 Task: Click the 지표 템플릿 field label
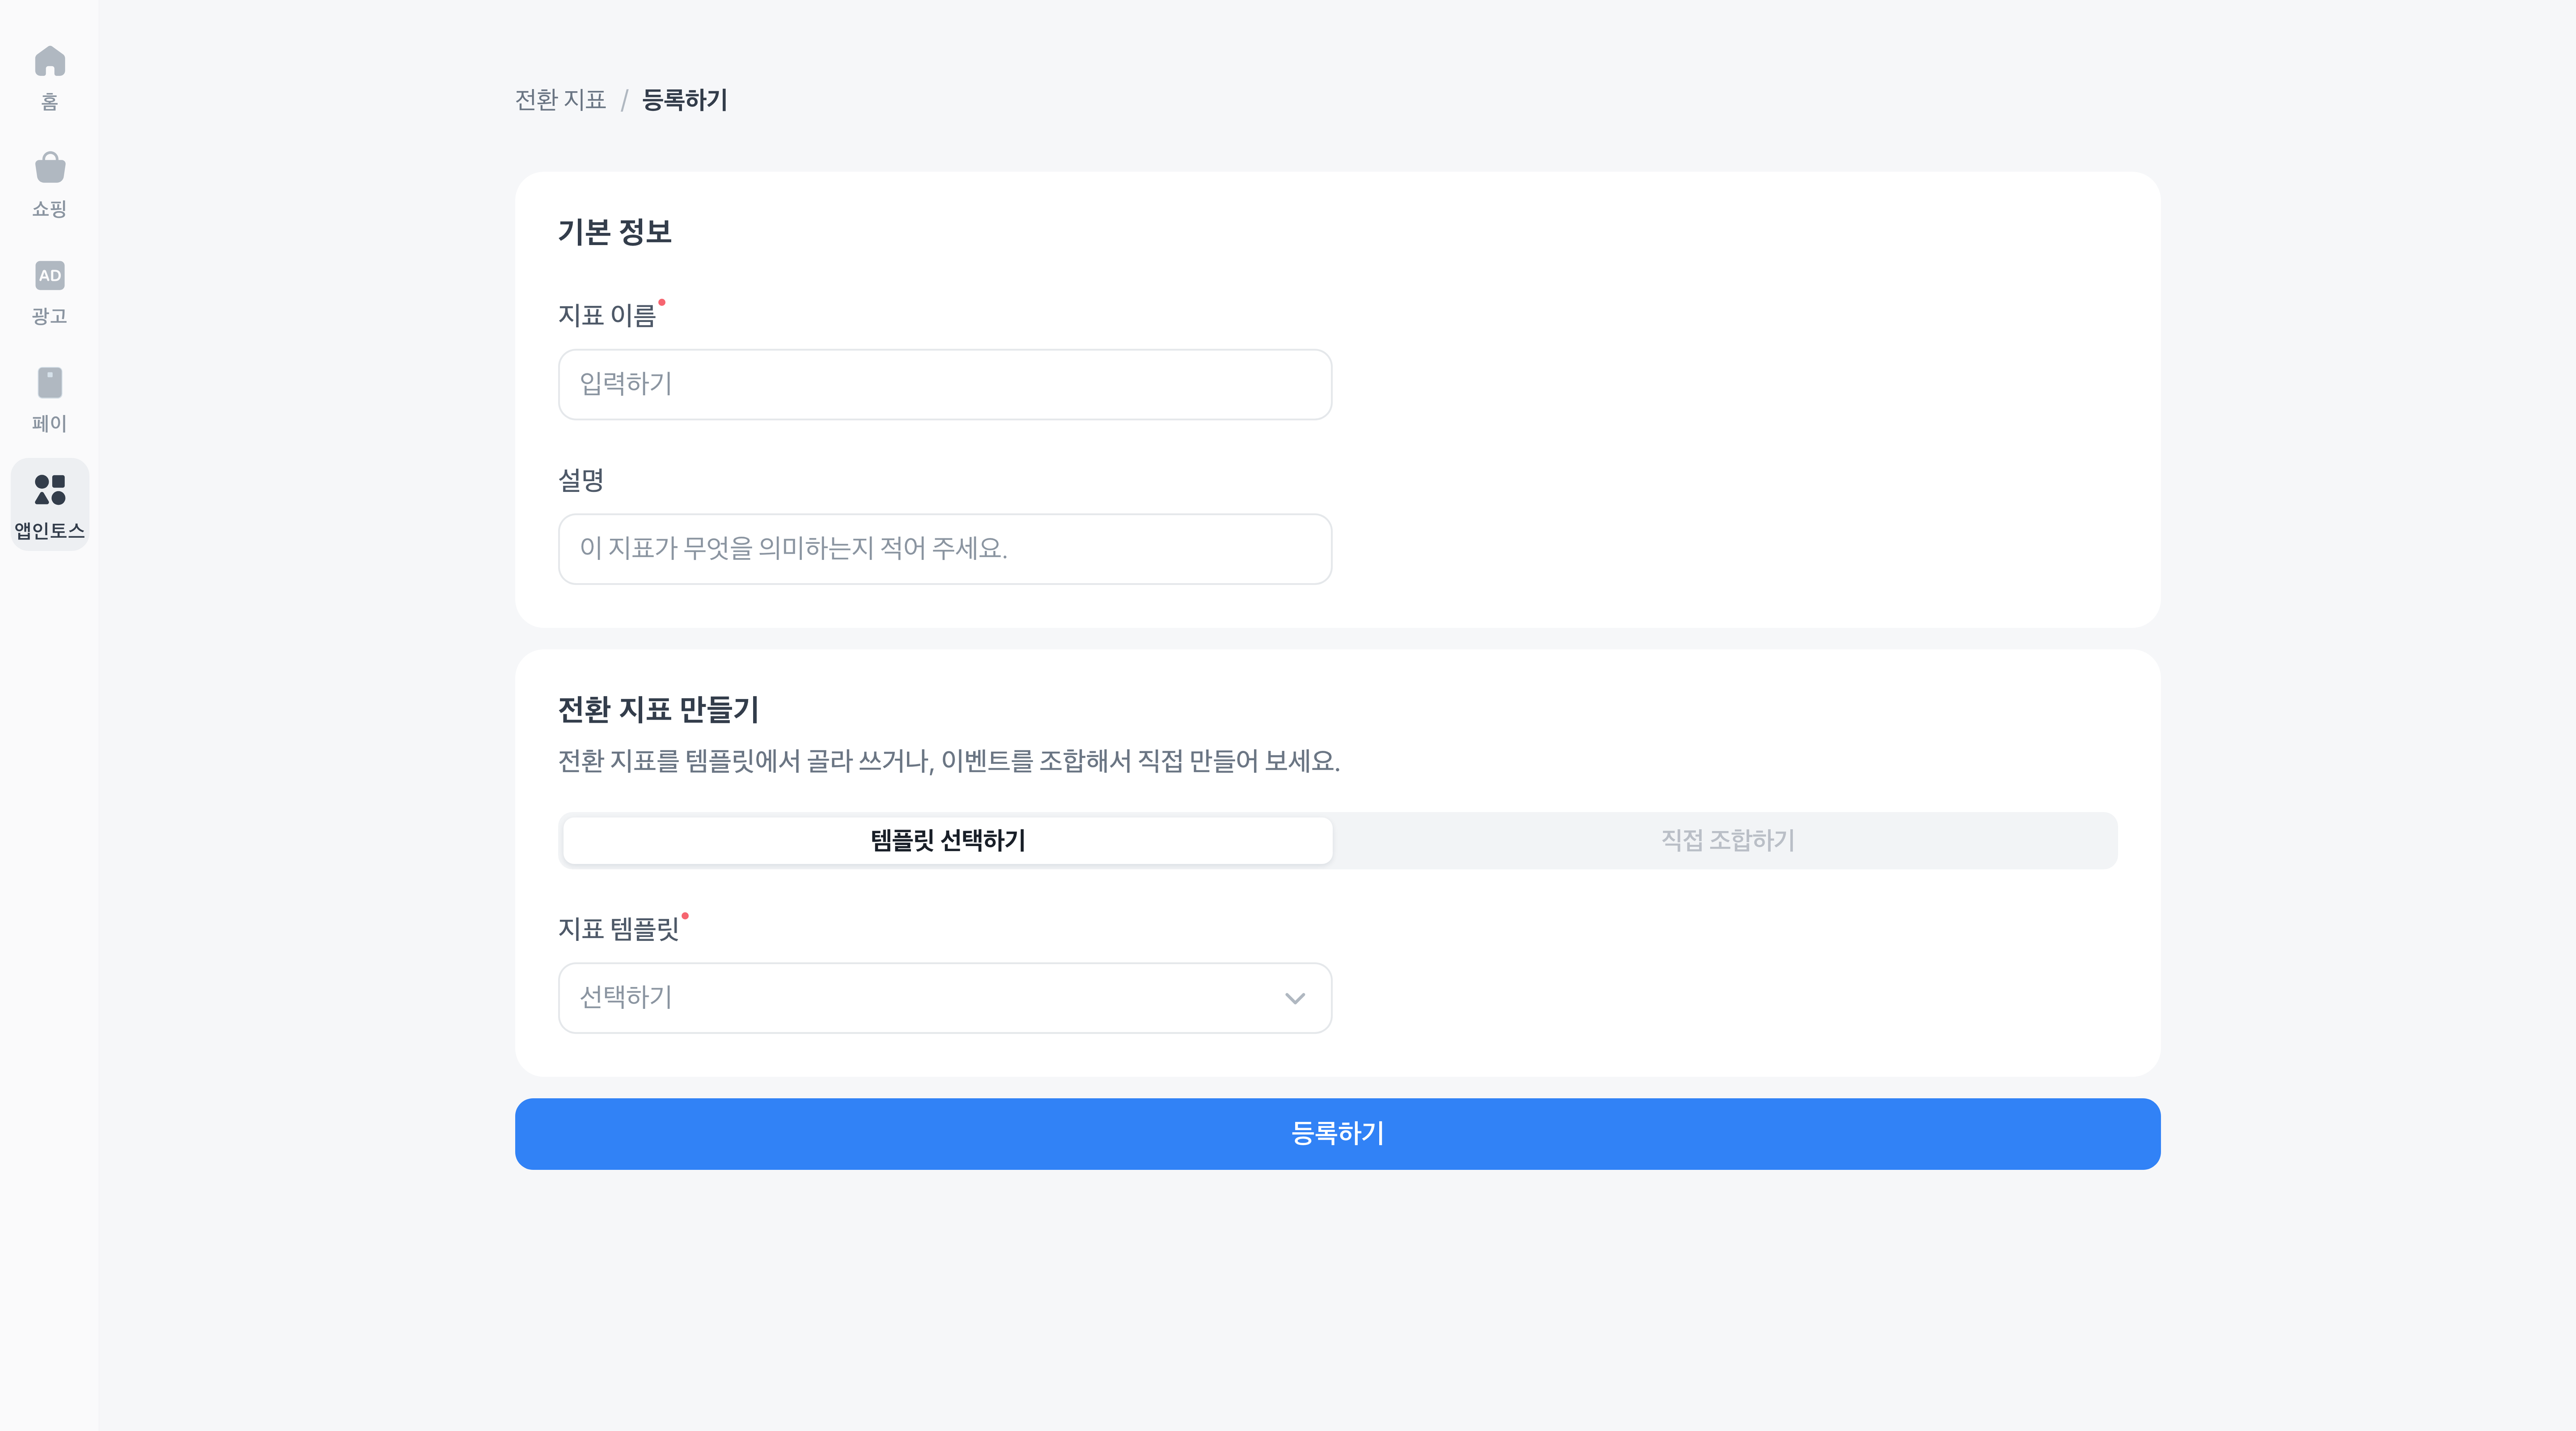point(618,929)
